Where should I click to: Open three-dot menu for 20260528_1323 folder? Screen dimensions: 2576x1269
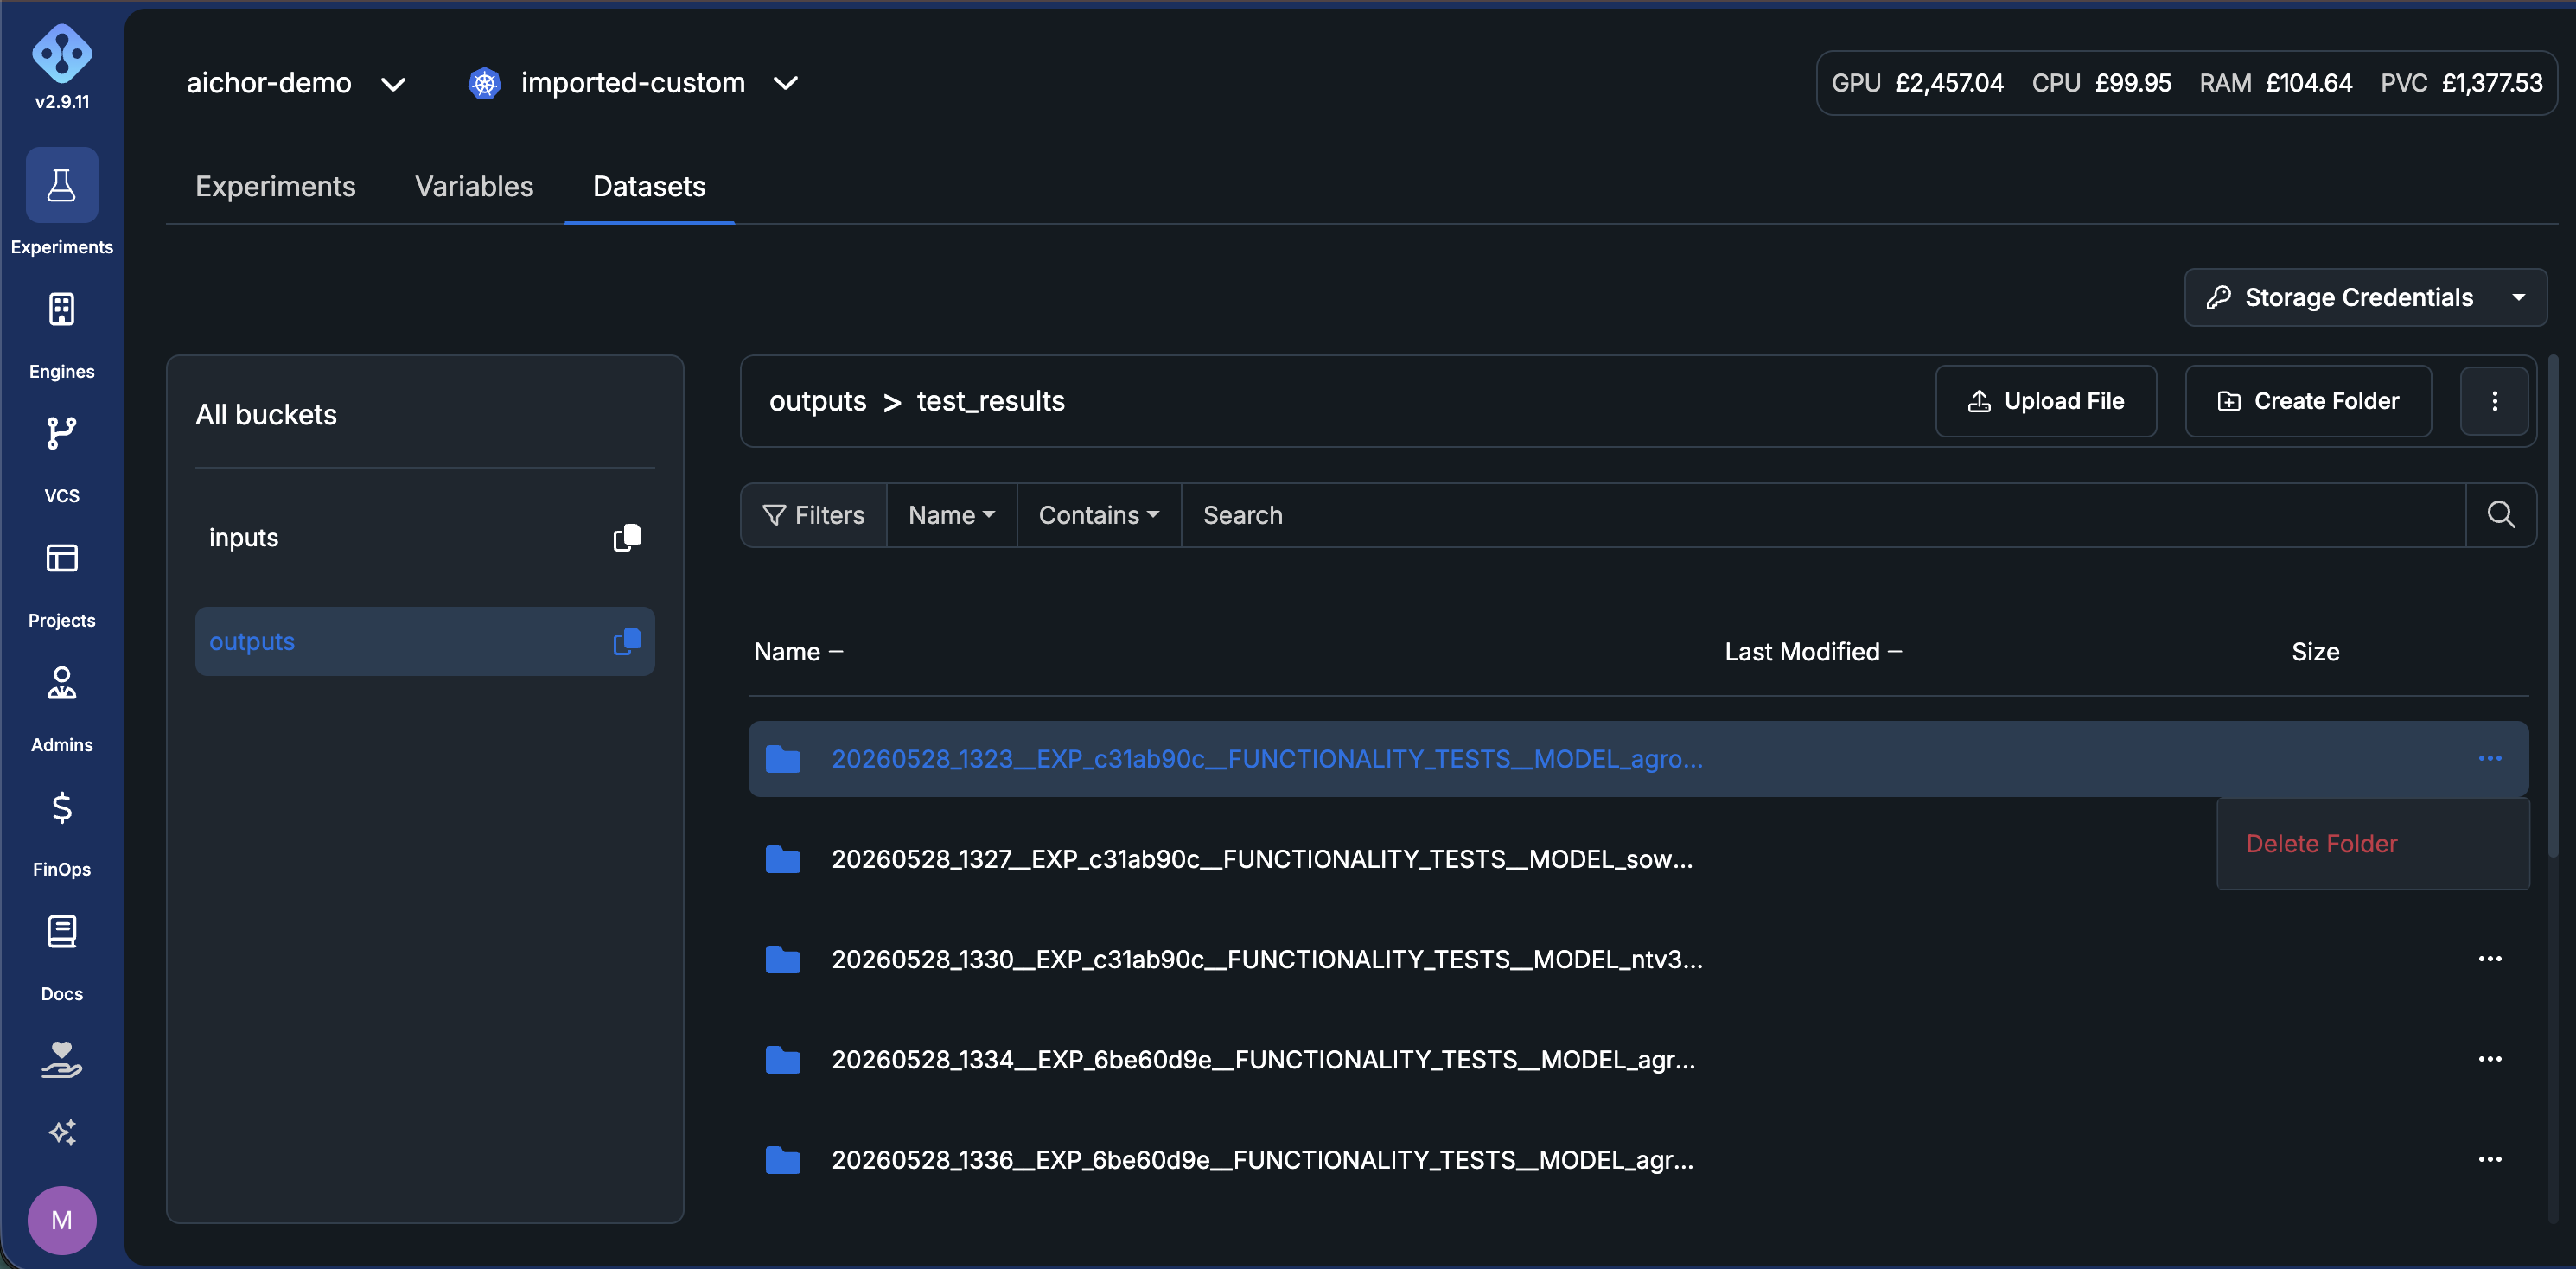click(2490, 759)
